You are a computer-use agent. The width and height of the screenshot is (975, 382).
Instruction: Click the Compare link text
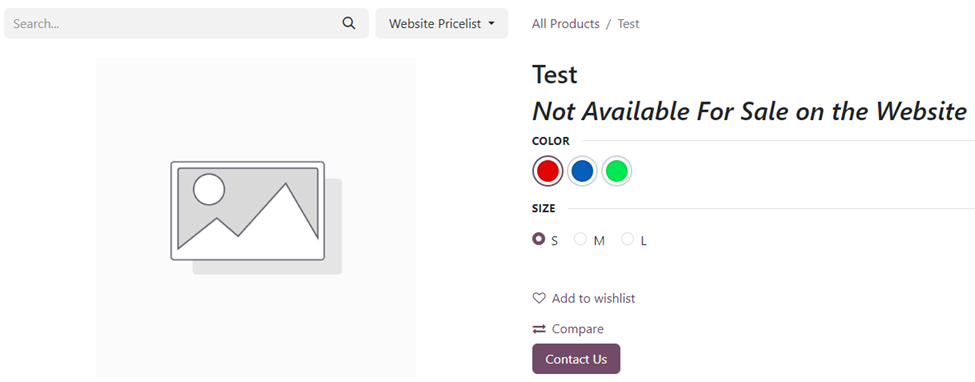578,329
